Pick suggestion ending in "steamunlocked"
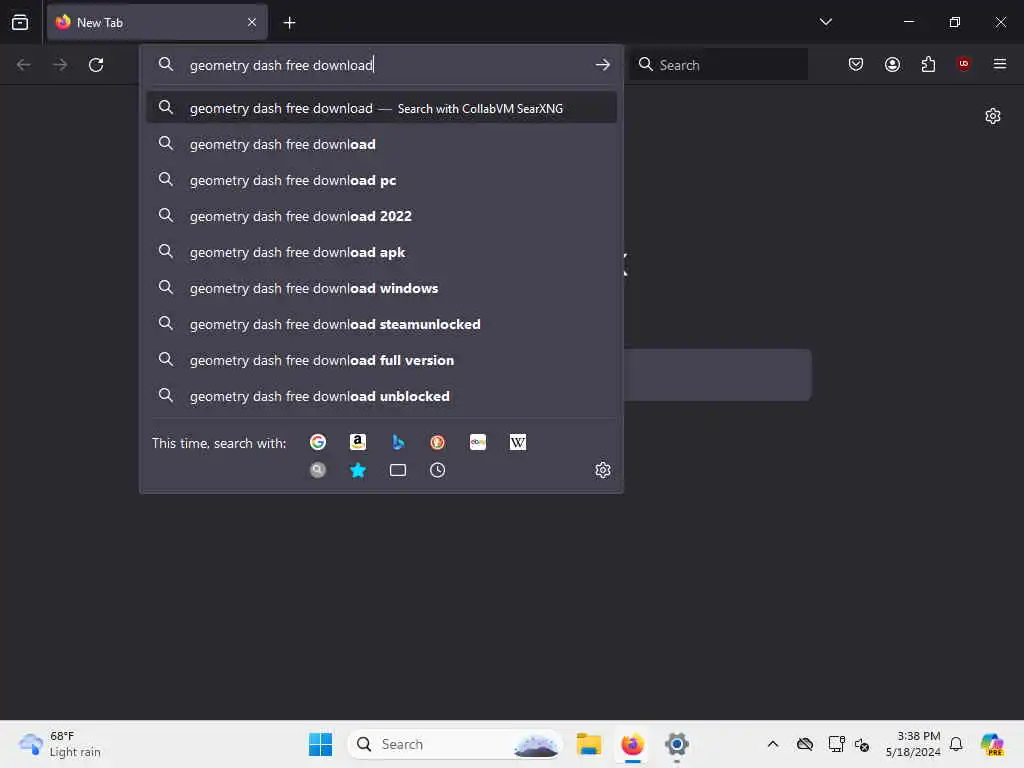The image size is (1024, 768). click(381, 324)
